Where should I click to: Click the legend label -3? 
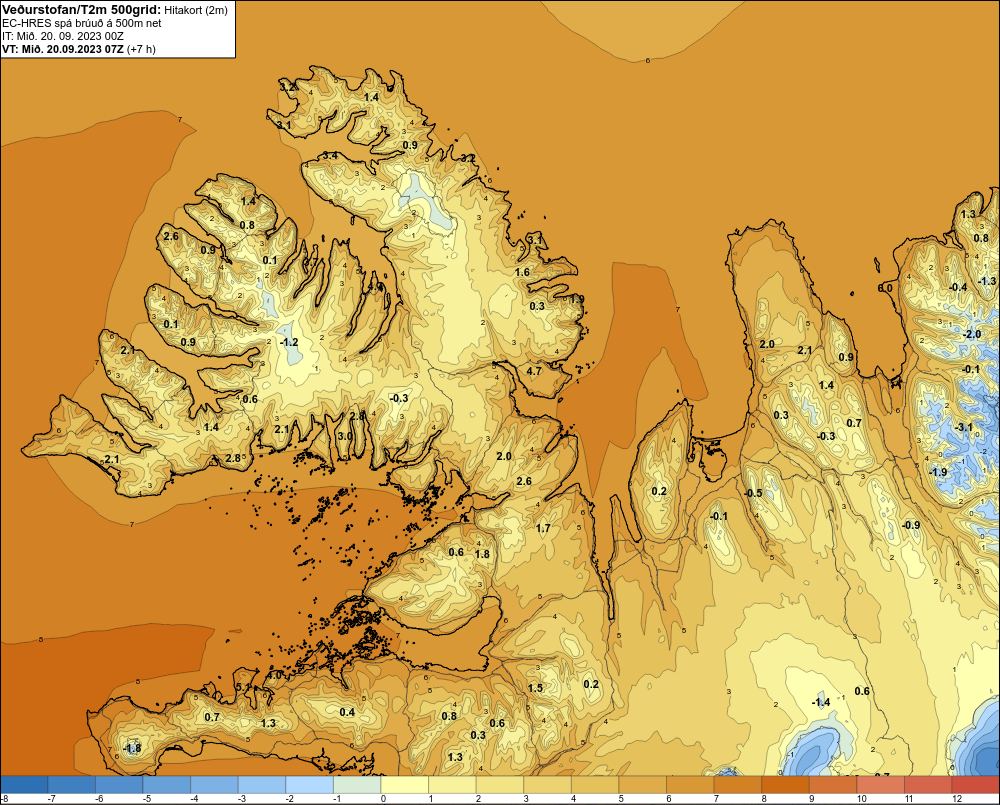coord(242,799)
